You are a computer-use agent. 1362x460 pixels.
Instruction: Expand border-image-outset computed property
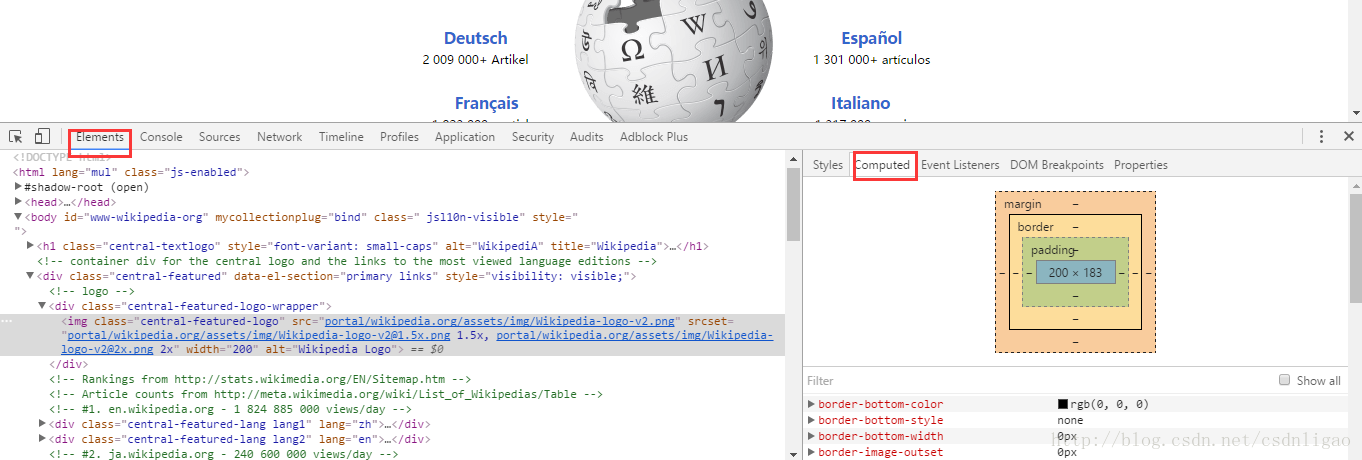click(x=812, y=453)
